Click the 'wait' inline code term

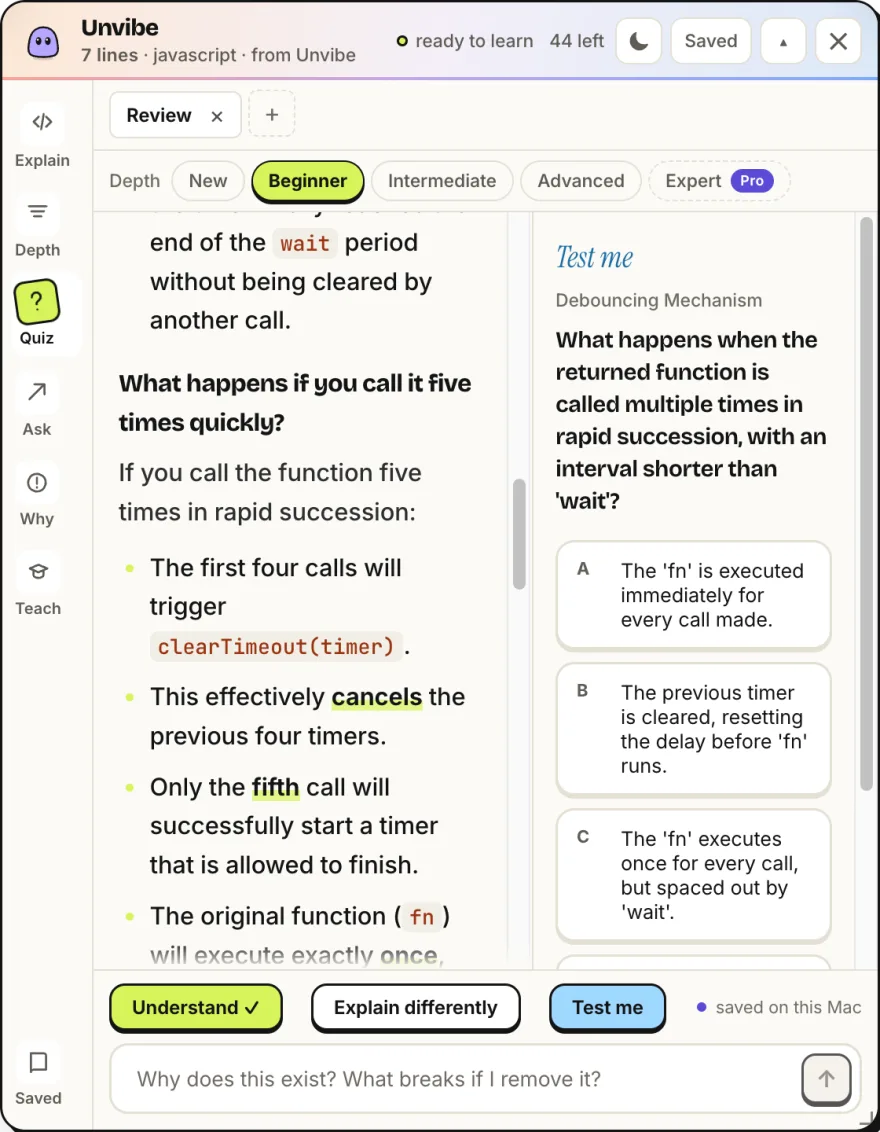[305, 243]
